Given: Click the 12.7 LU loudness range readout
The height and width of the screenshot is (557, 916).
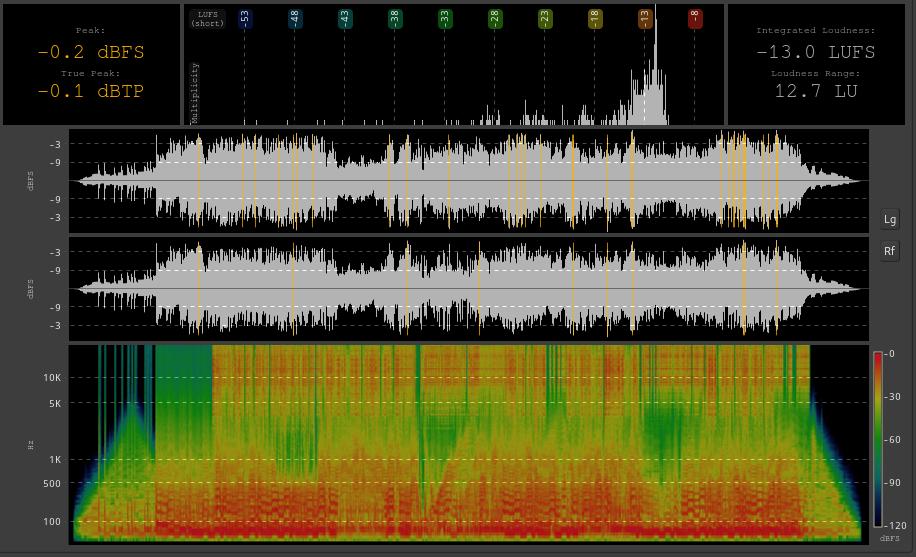Looking at the screenshot, I should coord(816,91).
